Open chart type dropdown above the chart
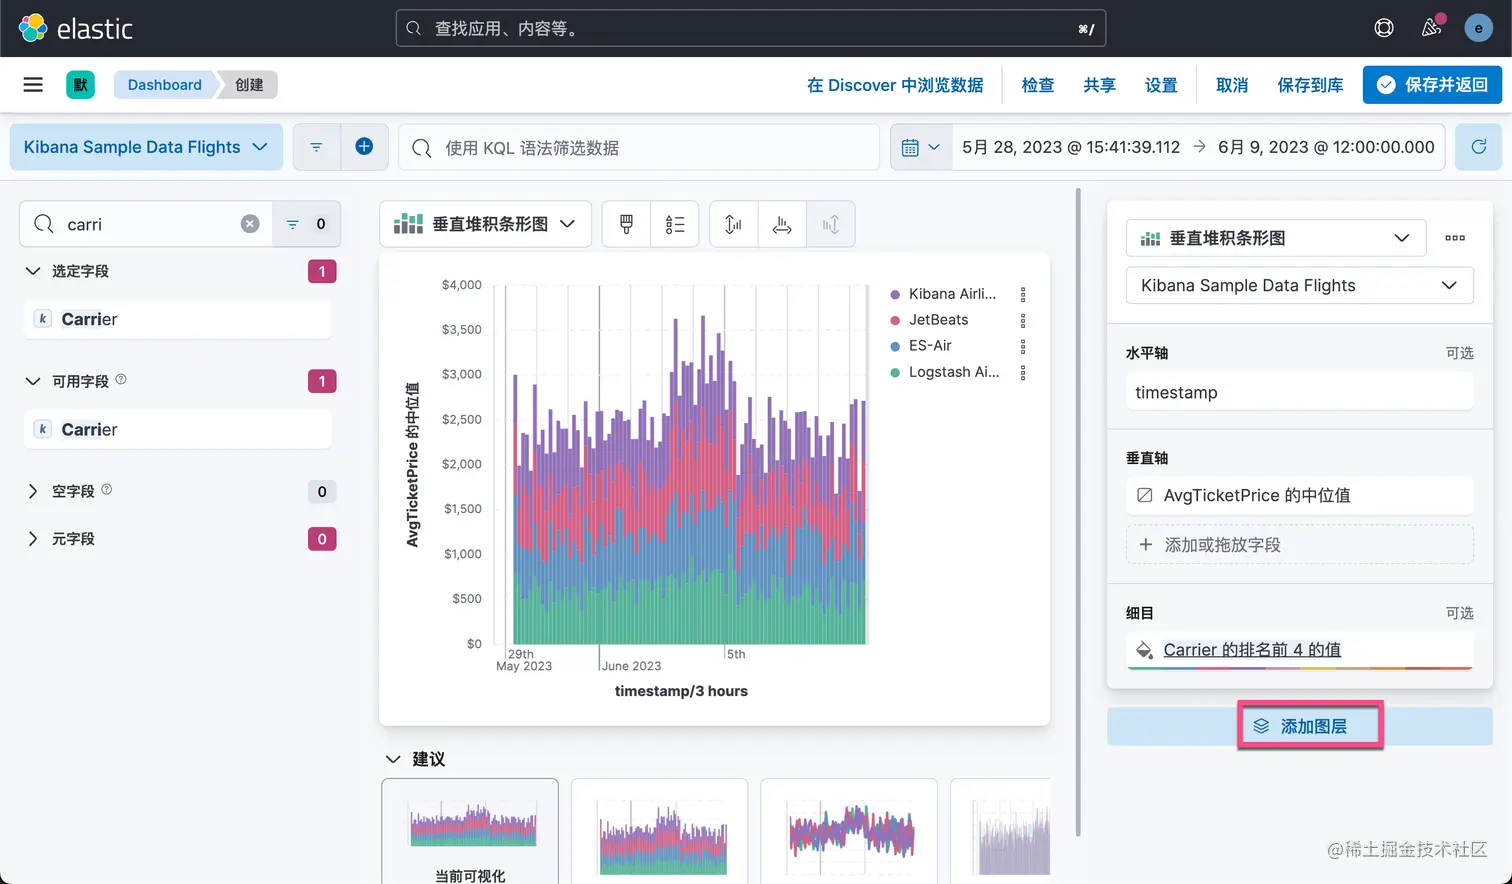 (485, 224)
